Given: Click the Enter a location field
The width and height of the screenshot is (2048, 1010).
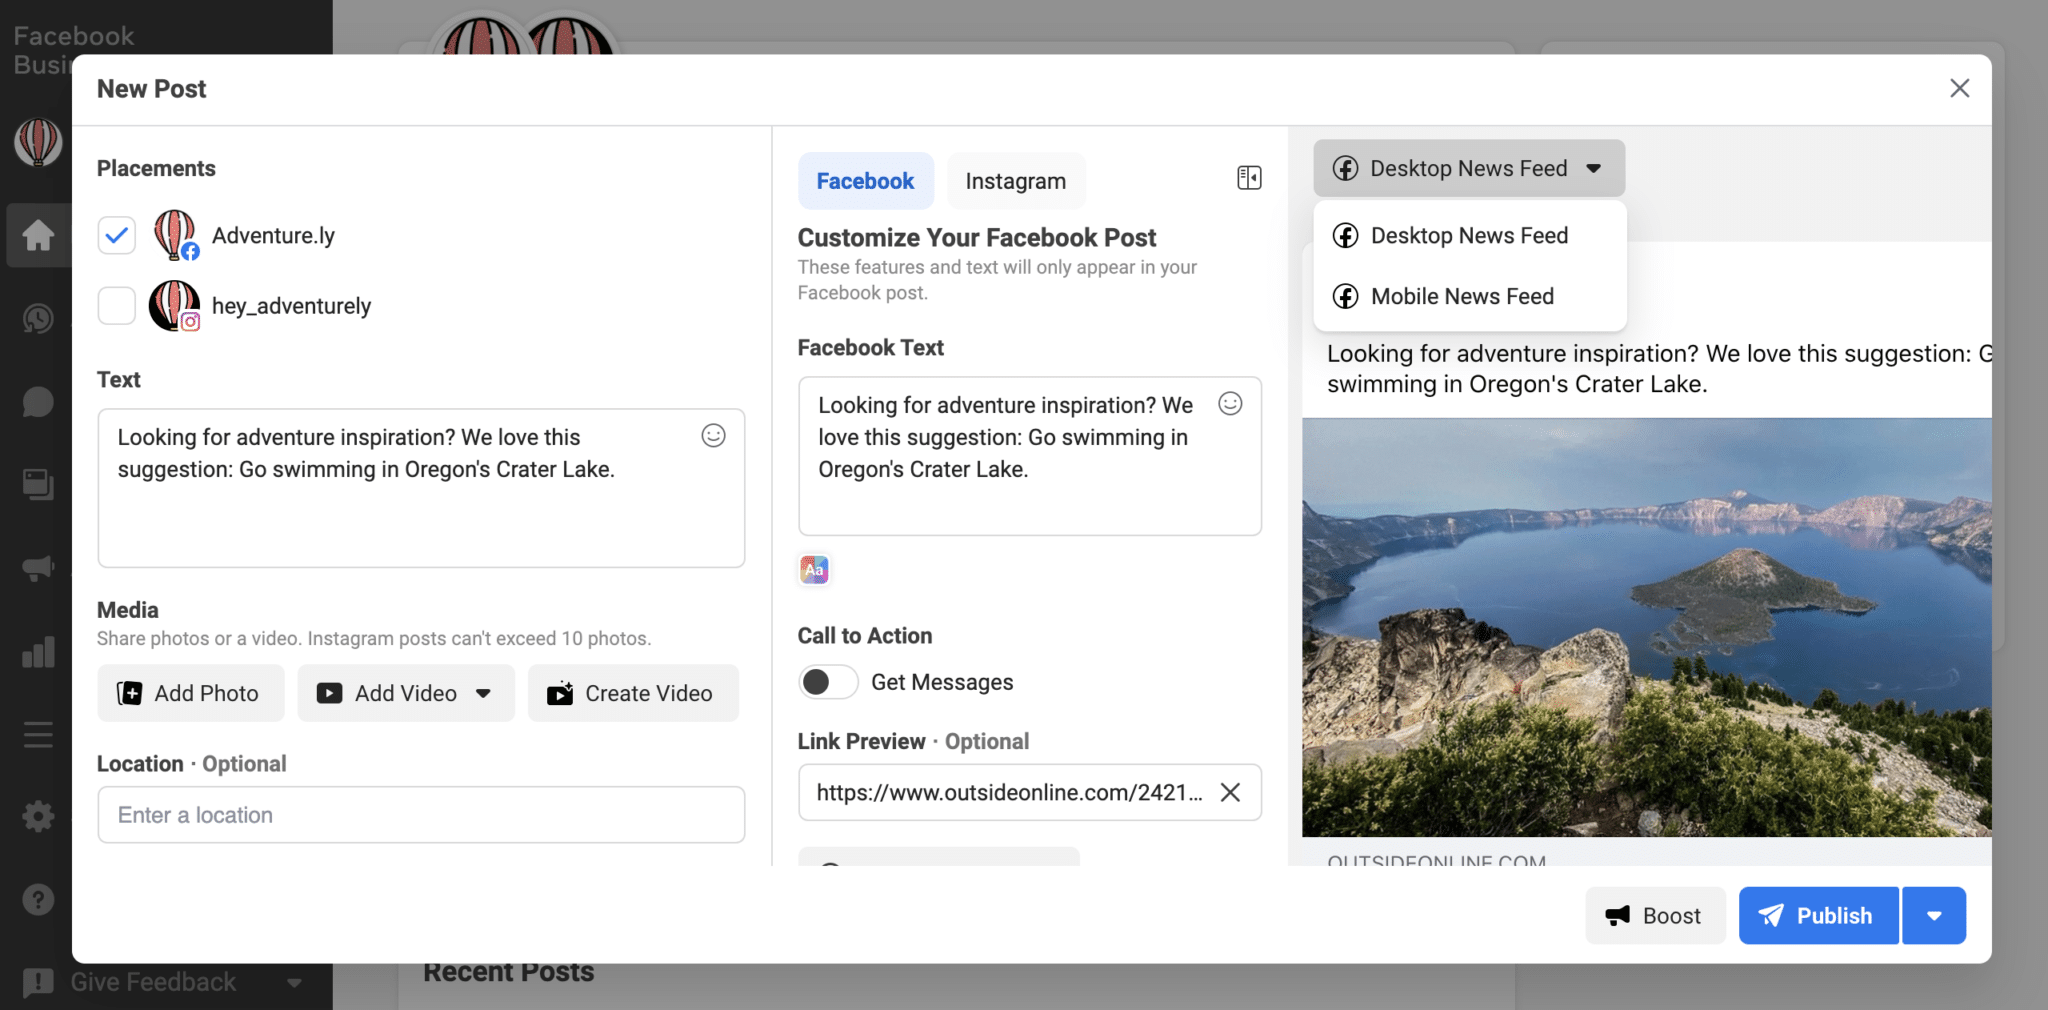Looking at the screenshot, I should click(x=420, y=814).
